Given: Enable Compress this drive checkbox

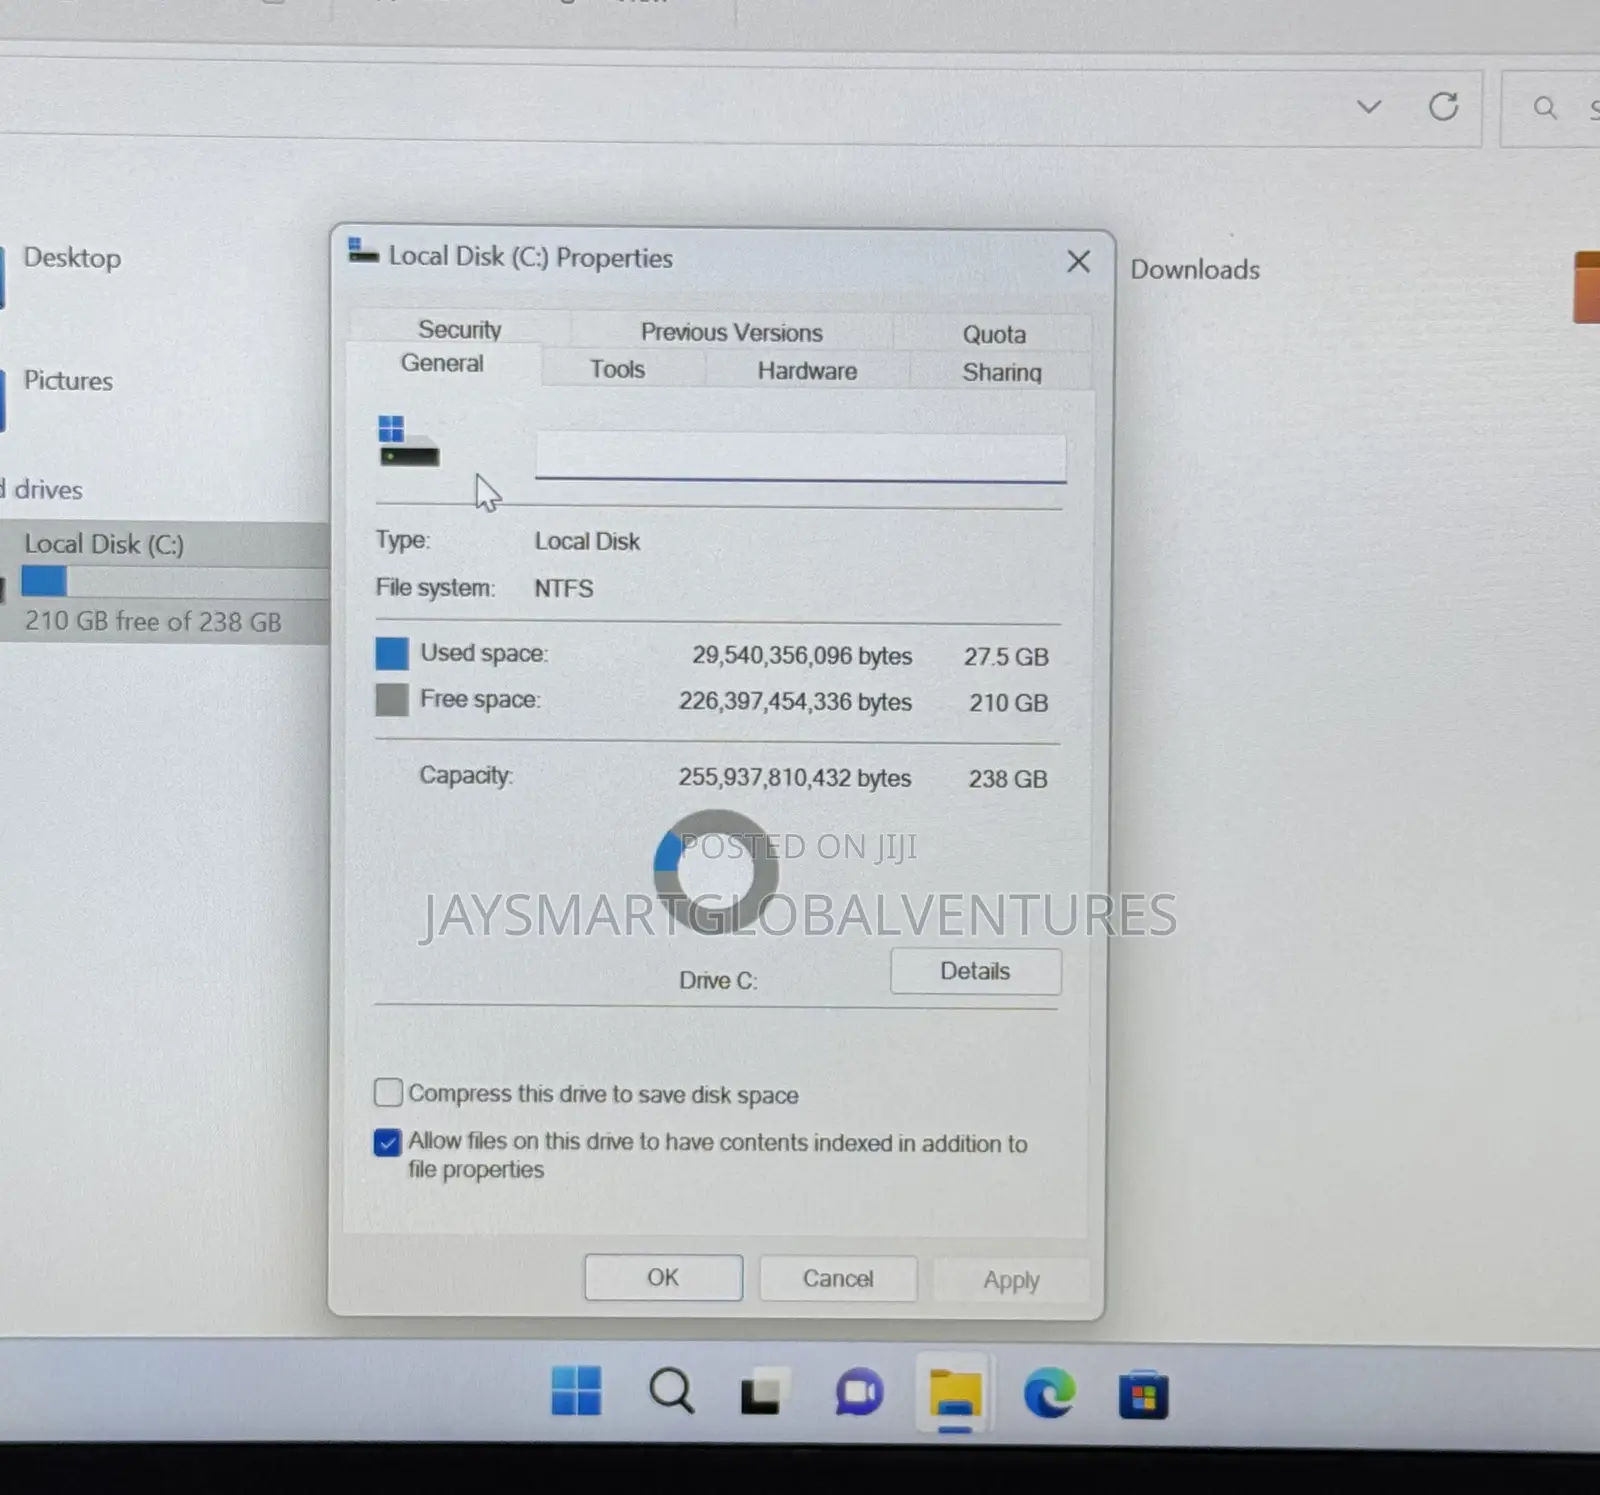Looking at the screenshot, I should (388, 1092).
